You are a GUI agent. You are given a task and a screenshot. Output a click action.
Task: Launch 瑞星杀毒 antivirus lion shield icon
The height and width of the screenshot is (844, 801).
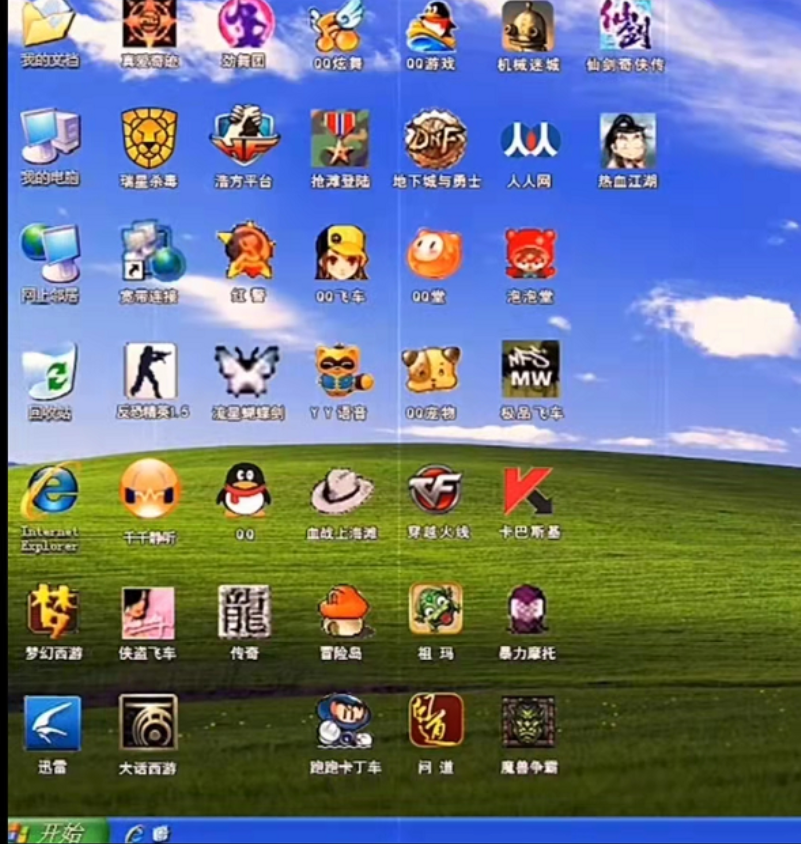pyautogui.click(x=149, y=138)
